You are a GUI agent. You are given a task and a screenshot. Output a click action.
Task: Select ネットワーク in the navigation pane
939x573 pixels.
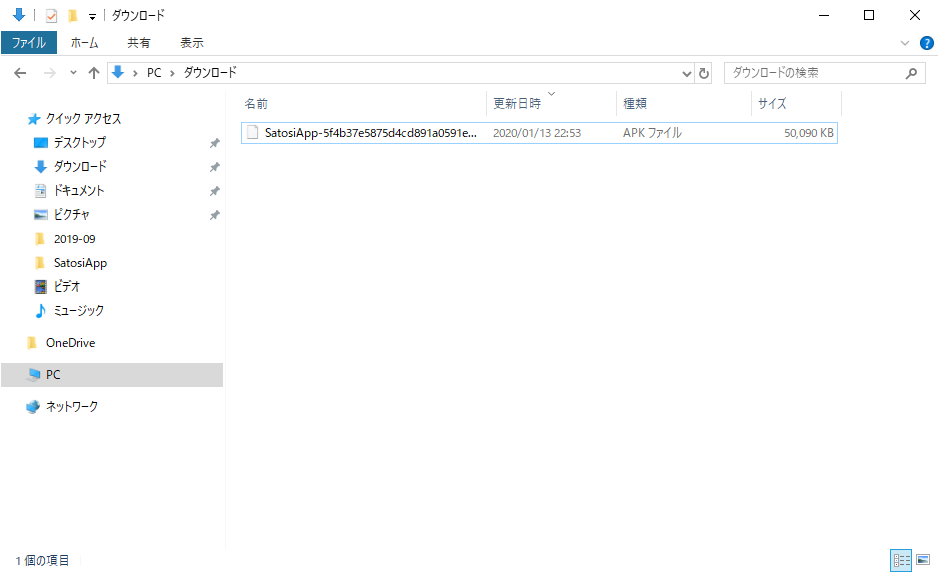coord(72,406)
